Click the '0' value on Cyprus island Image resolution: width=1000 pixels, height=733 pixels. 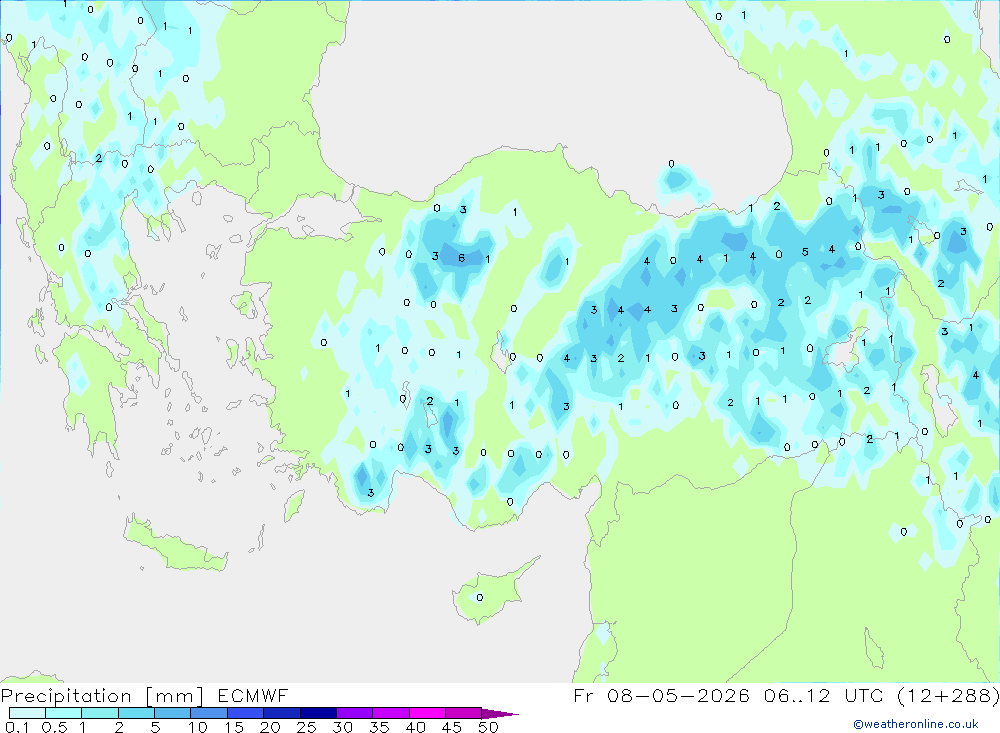coord(480,598)
